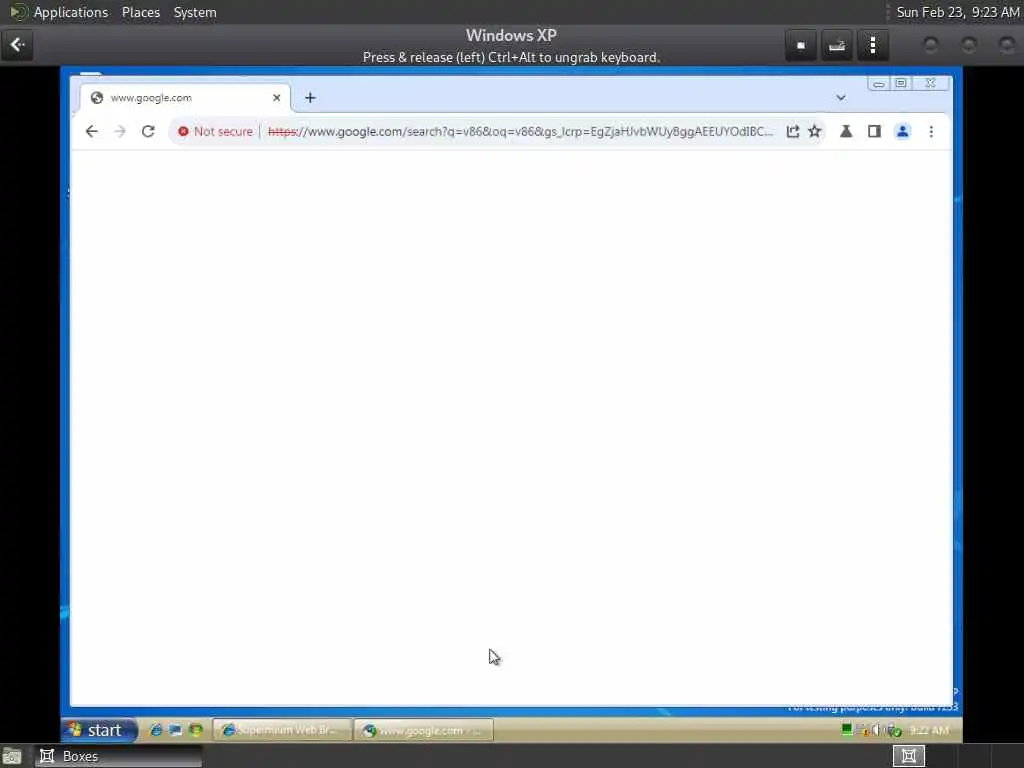Switch to www.google.com taskbar button
Viewport: 1024px width, 768px height.
[x=424, y=730]
